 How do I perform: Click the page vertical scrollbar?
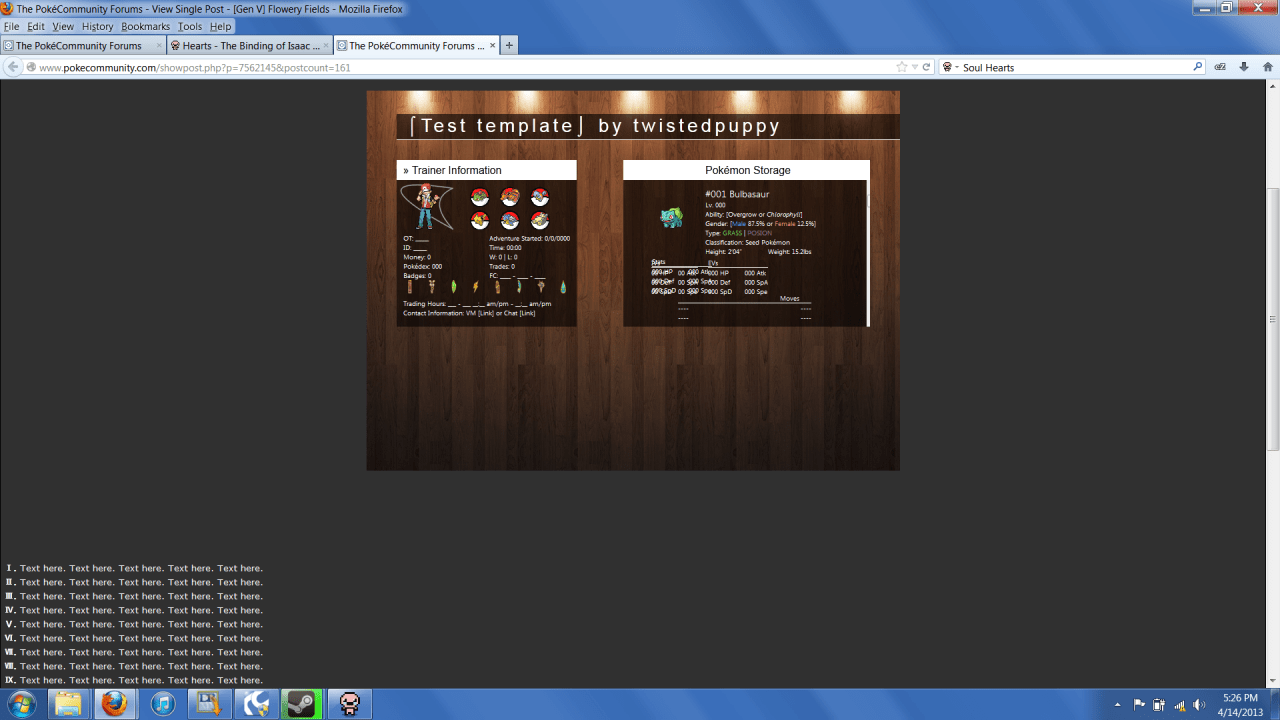[1273, 320]
